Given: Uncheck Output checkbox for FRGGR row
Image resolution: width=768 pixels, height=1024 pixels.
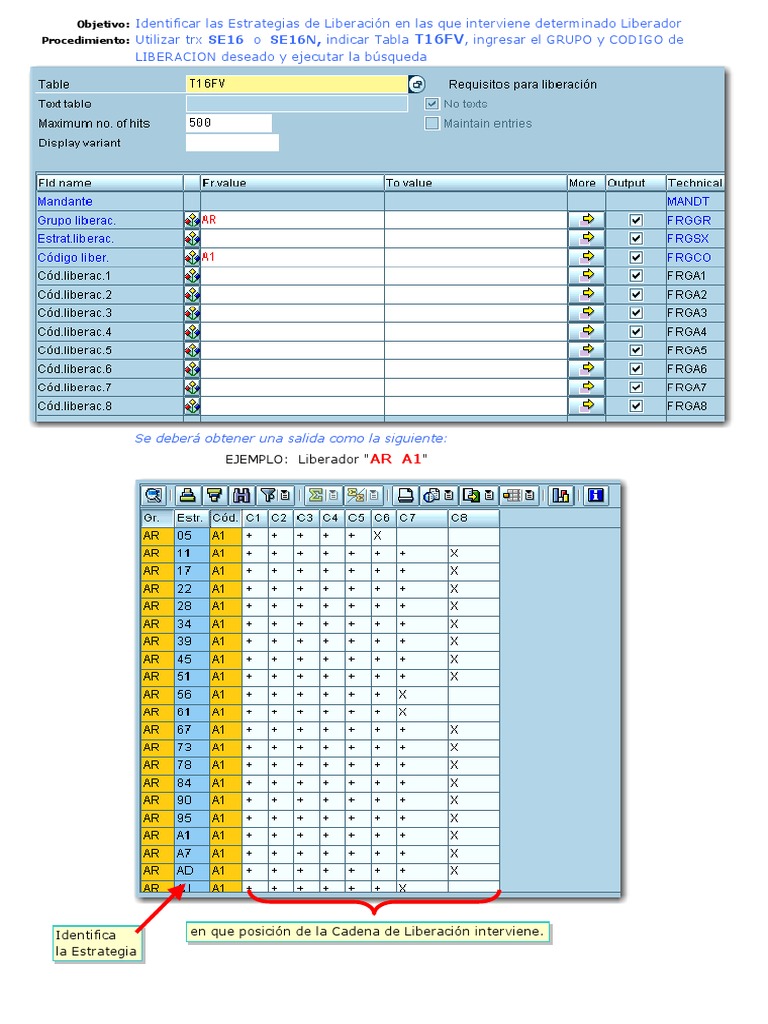Looking at the screenshot, I should [635, 220].
